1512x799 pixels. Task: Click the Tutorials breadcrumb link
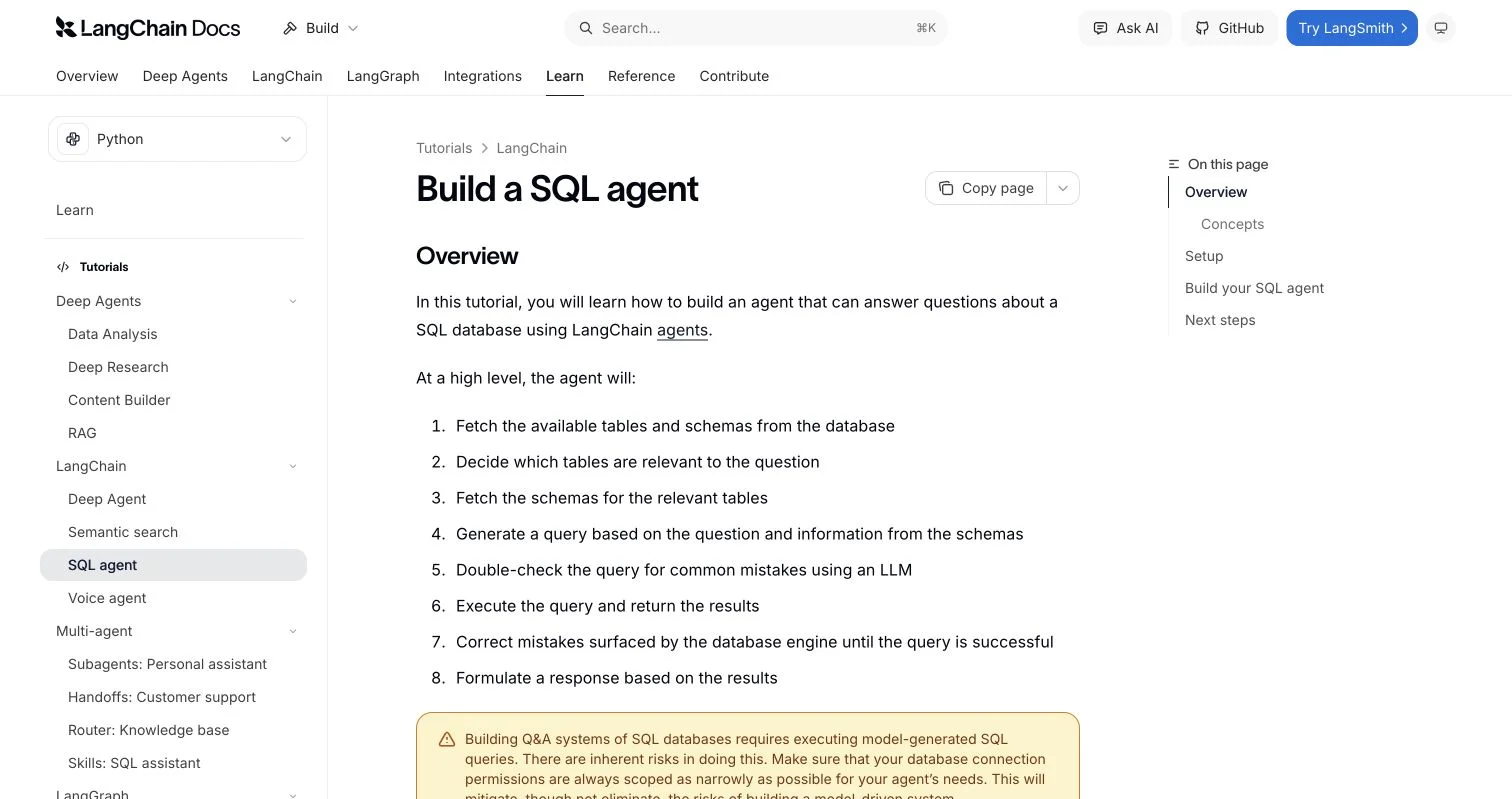coord(444,148)
